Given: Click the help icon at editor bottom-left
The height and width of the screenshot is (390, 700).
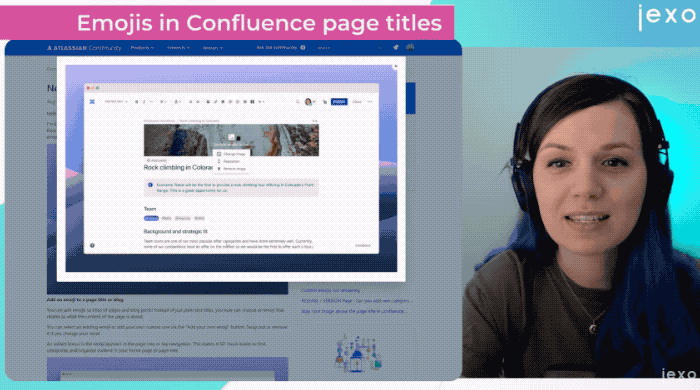Looking at the screenshot, I should (92, 245).
